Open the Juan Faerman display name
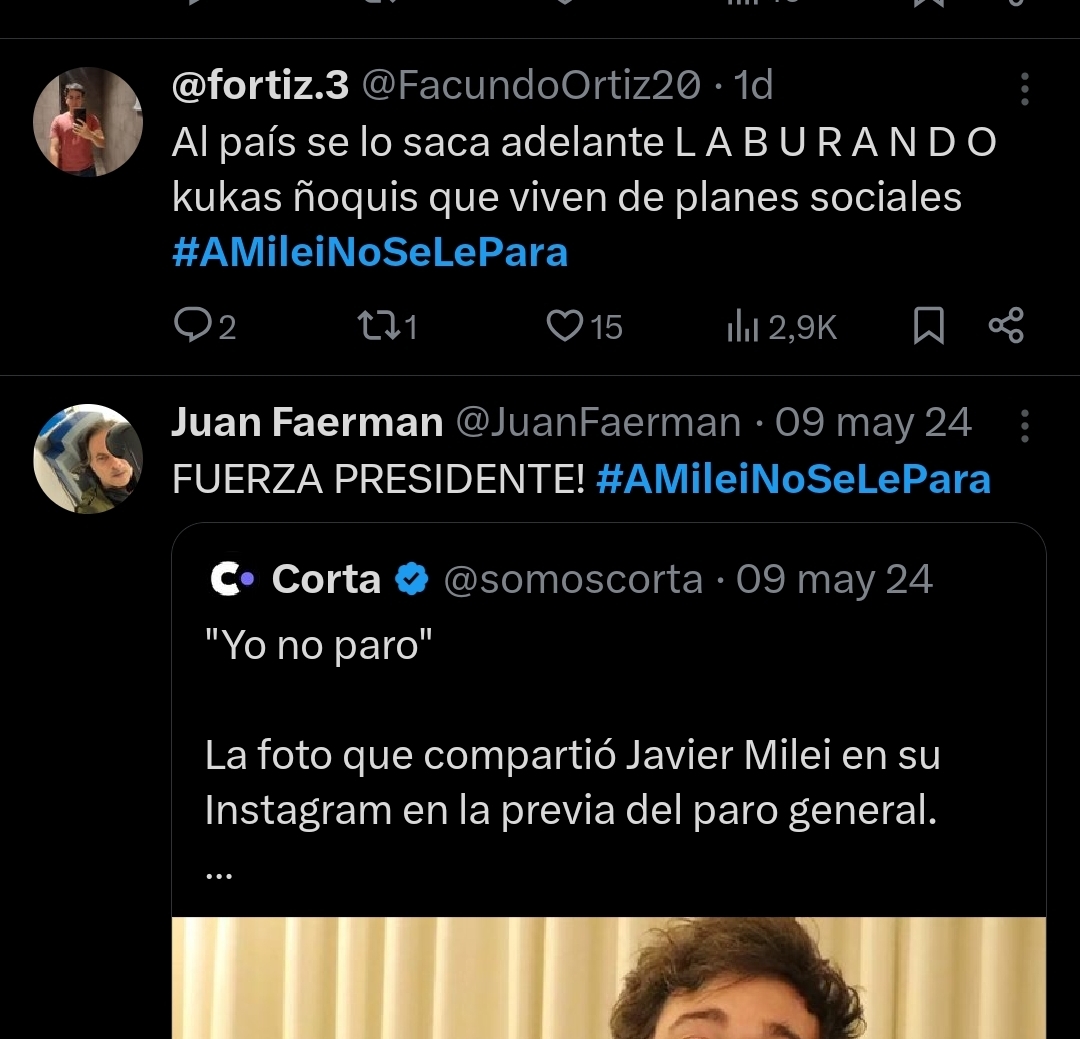 coord(307,423)
